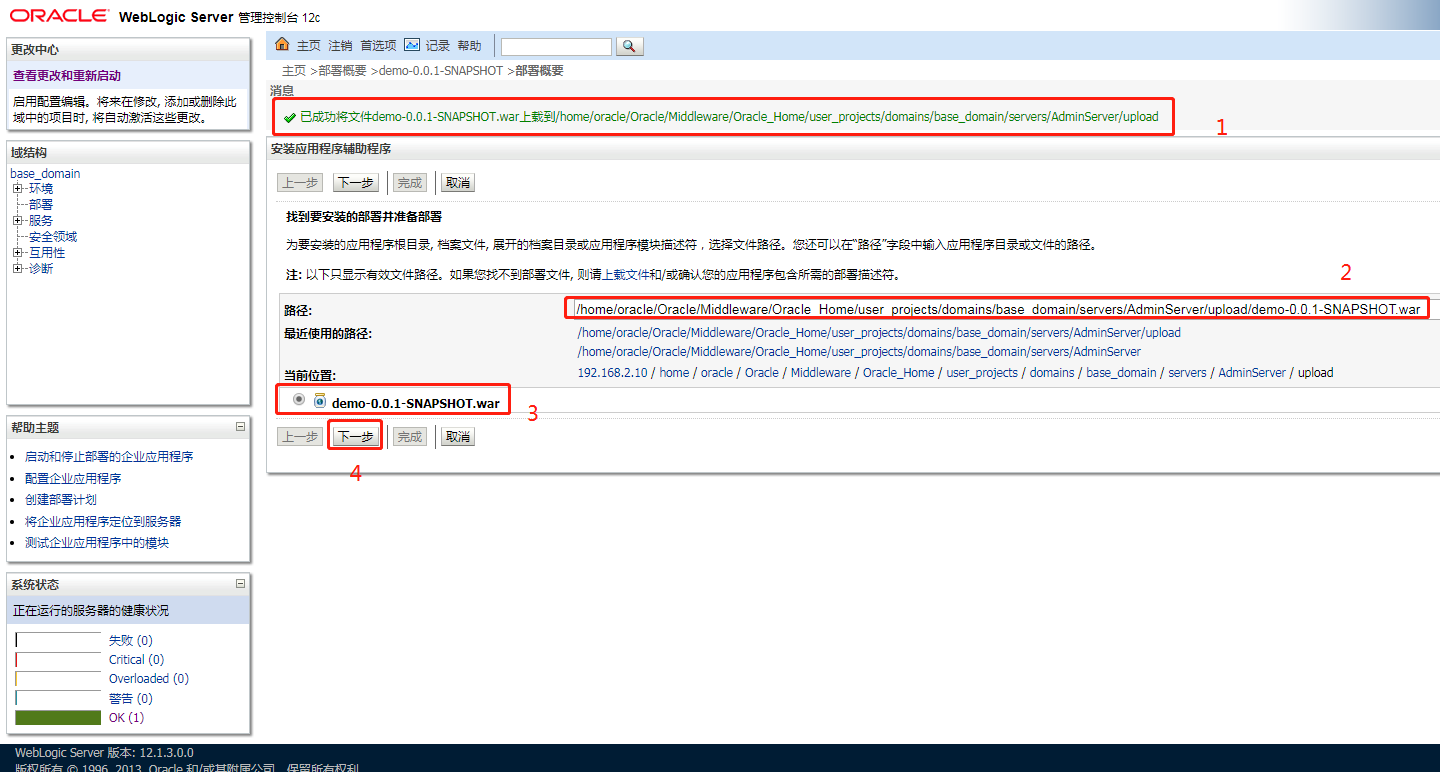Open 服务 in the domain tree

[41, 221]
